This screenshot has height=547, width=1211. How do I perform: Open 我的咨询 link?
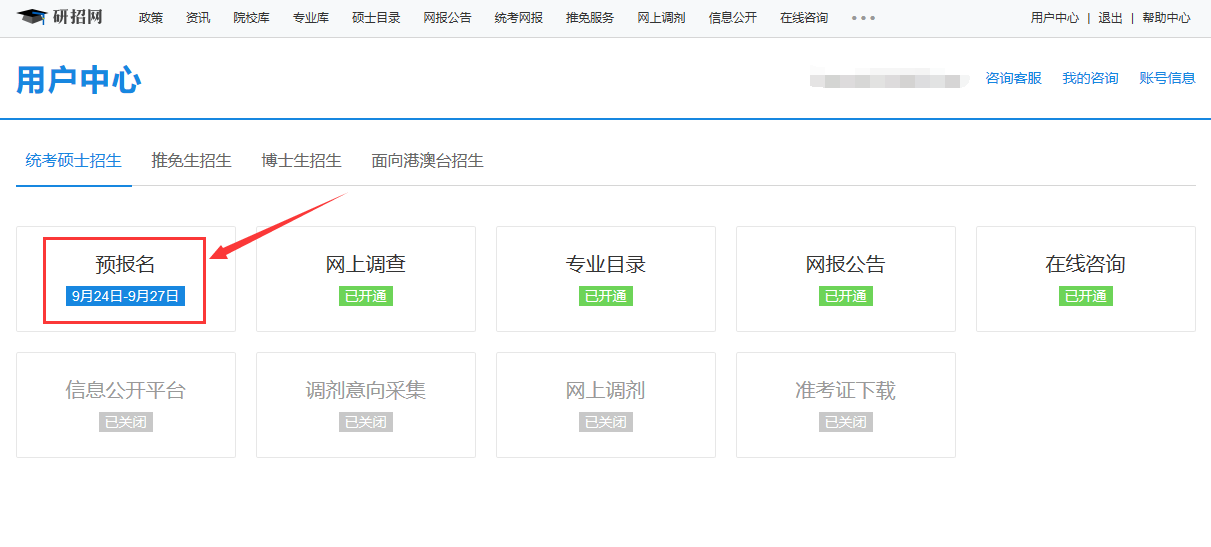pos(1090,78)
